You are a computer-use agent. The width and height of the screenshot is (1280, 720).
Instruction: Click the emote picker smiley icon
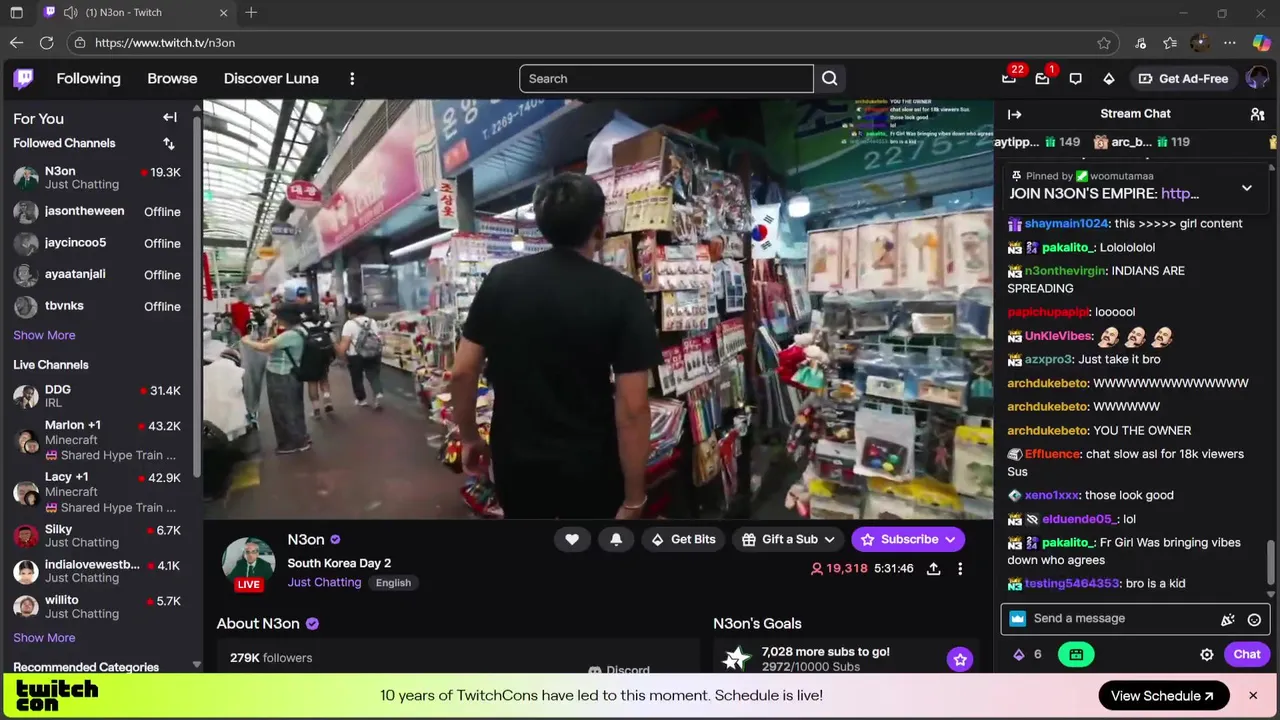pos(1254,620)
